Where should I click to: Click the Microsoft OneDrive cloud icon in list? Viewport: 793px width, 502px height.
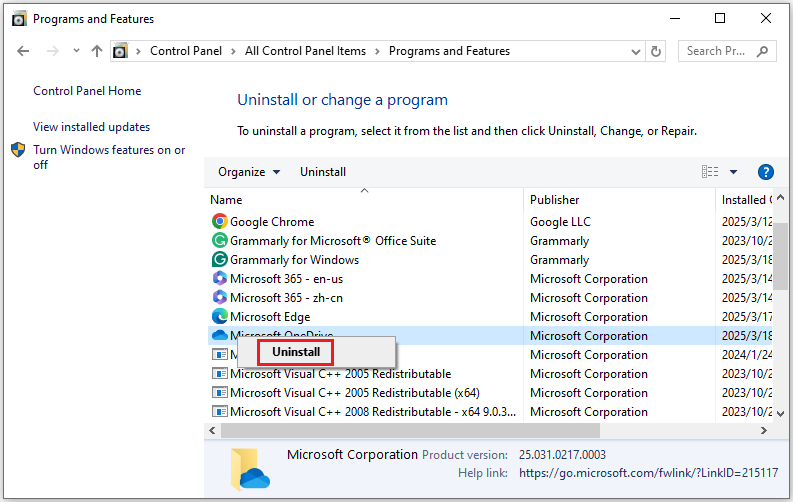point(219,335)
